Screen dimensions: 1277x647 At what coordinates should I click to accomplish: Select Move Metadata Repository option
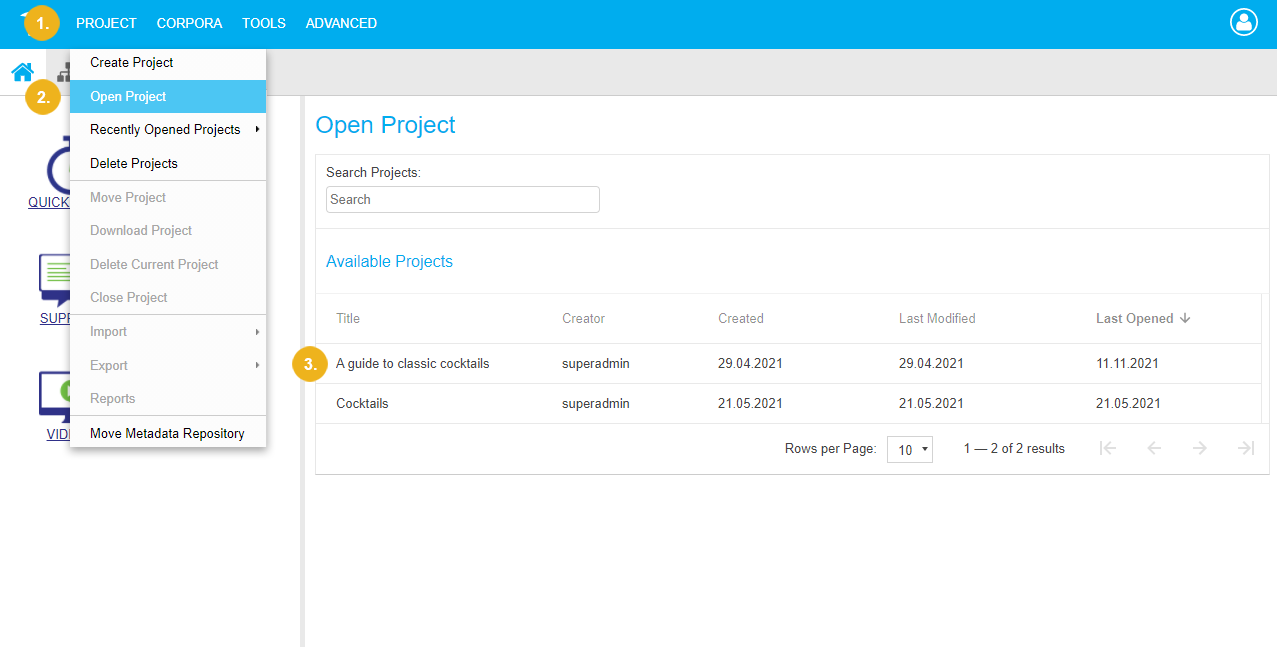pos(167,434)
